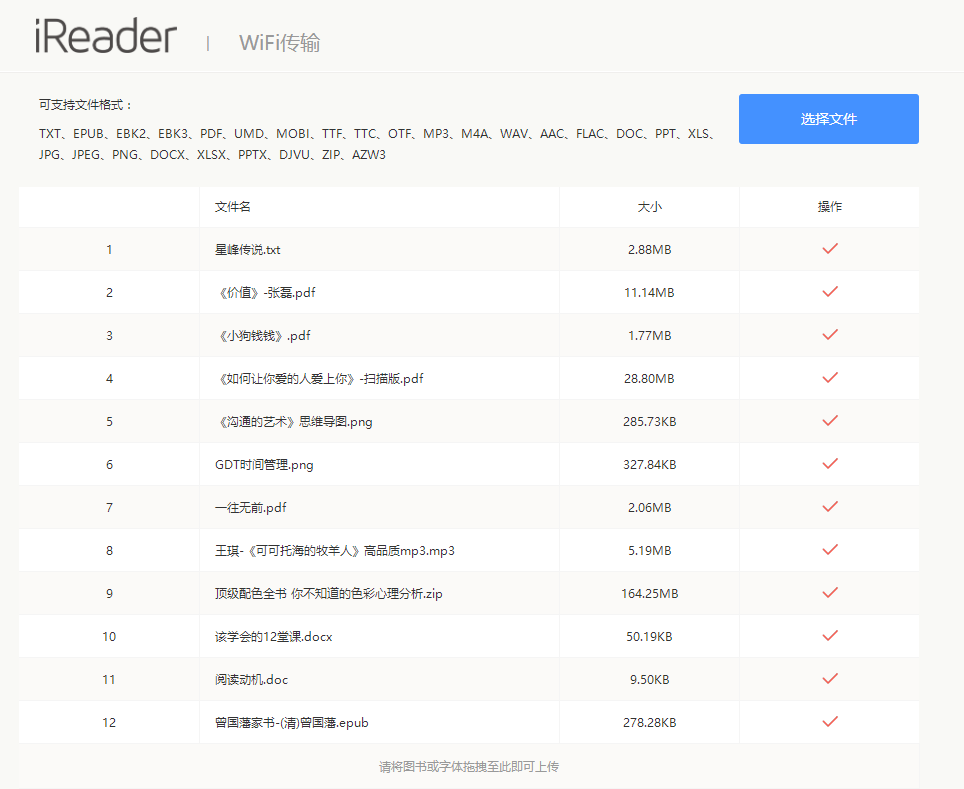Select the file name 星峰传说.txt
The width and height of the screenshot is (964, 789).
click(247, 250)
